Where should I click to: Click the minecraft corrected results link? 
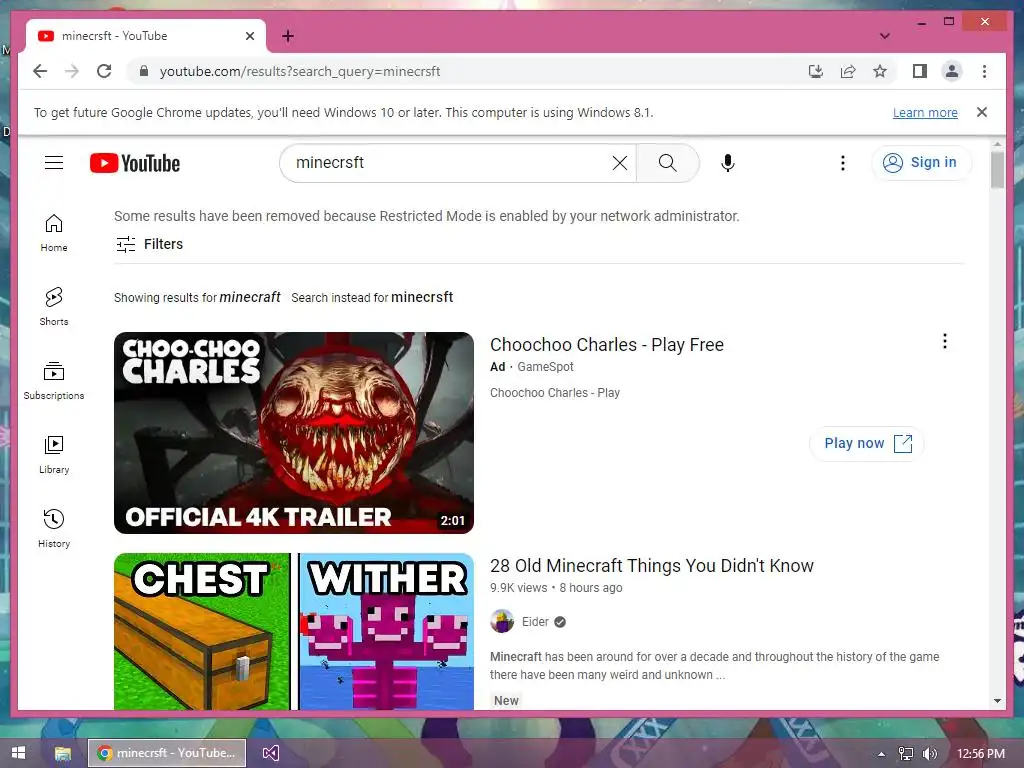coord(249,297)
